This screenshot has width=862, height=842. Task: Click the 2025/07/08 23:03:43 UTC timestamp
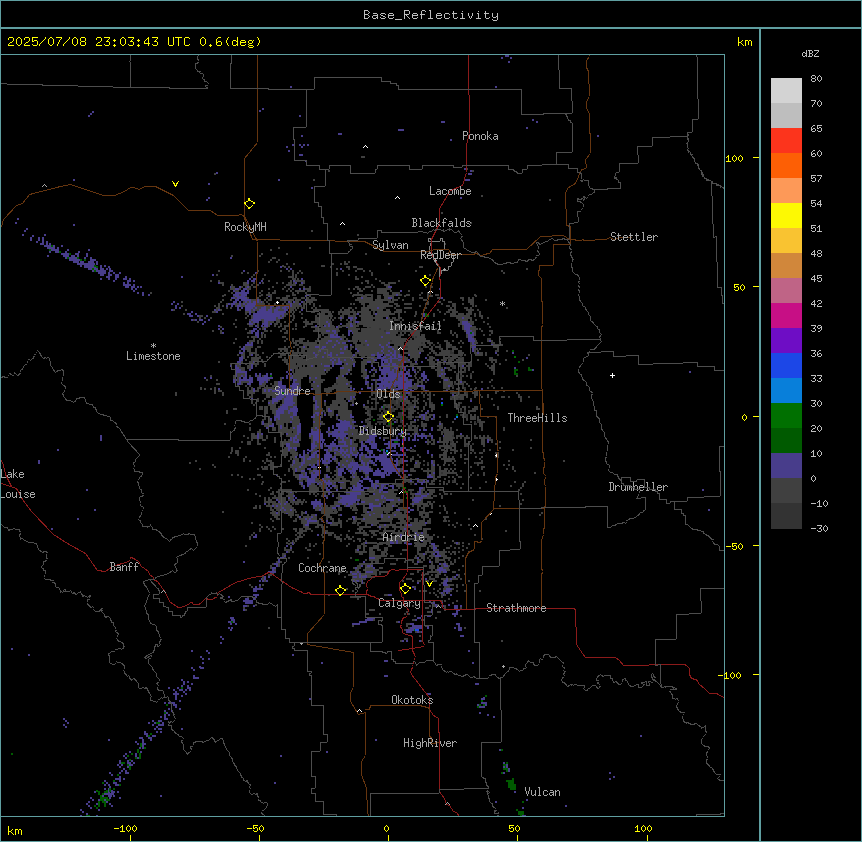99,42
